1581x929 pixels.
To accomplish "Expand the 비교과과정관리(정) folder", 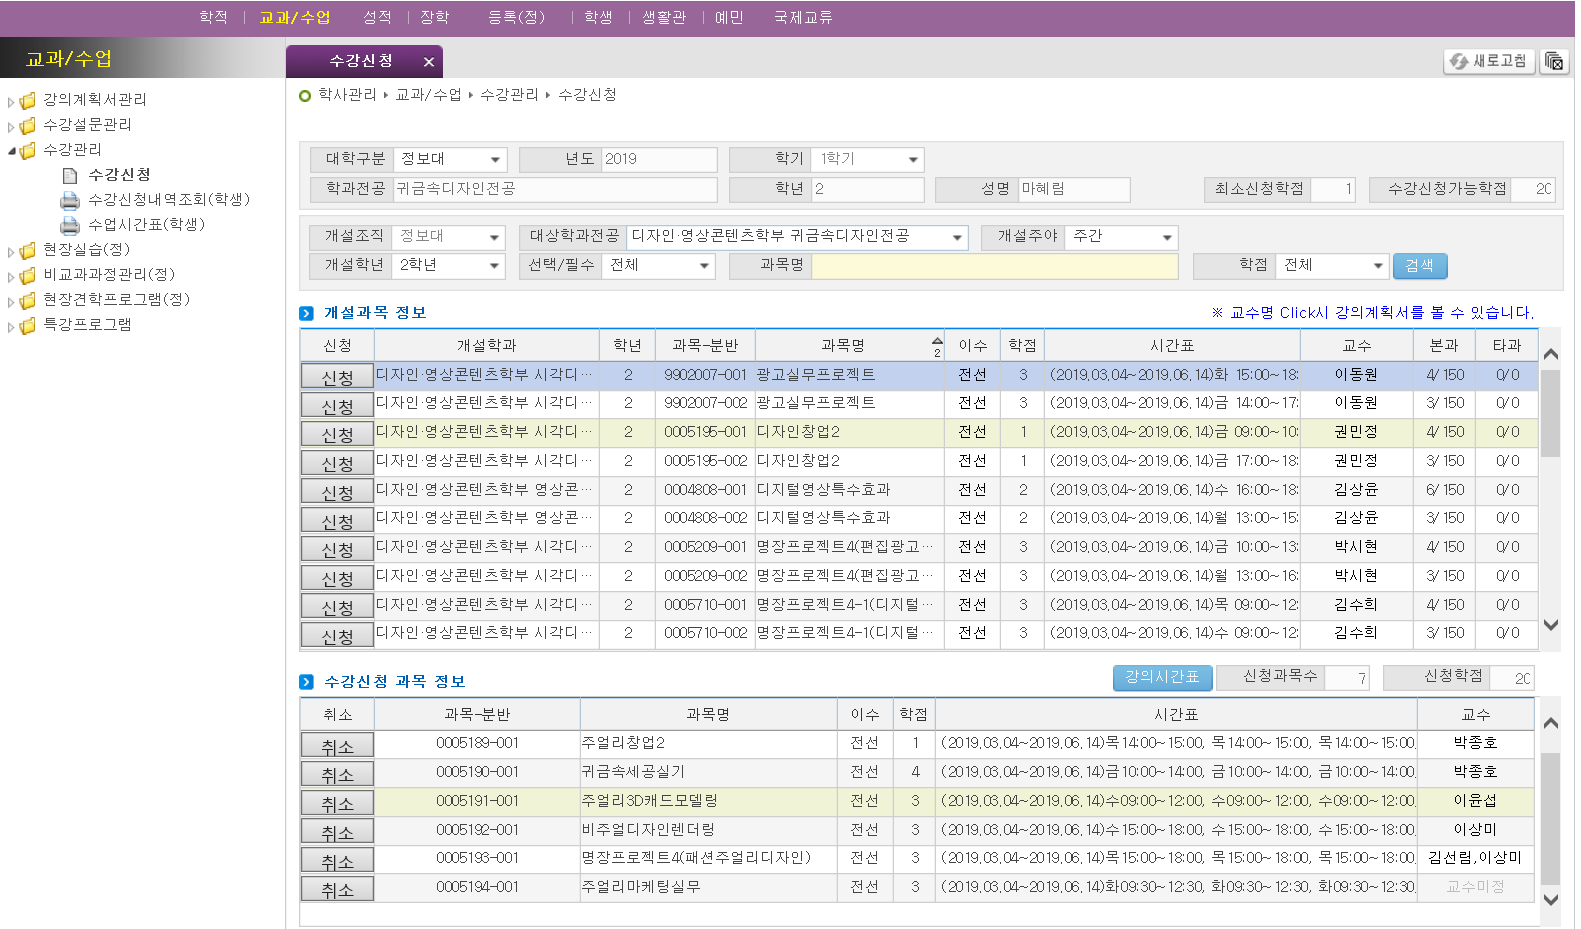I will tap(11, 276).
